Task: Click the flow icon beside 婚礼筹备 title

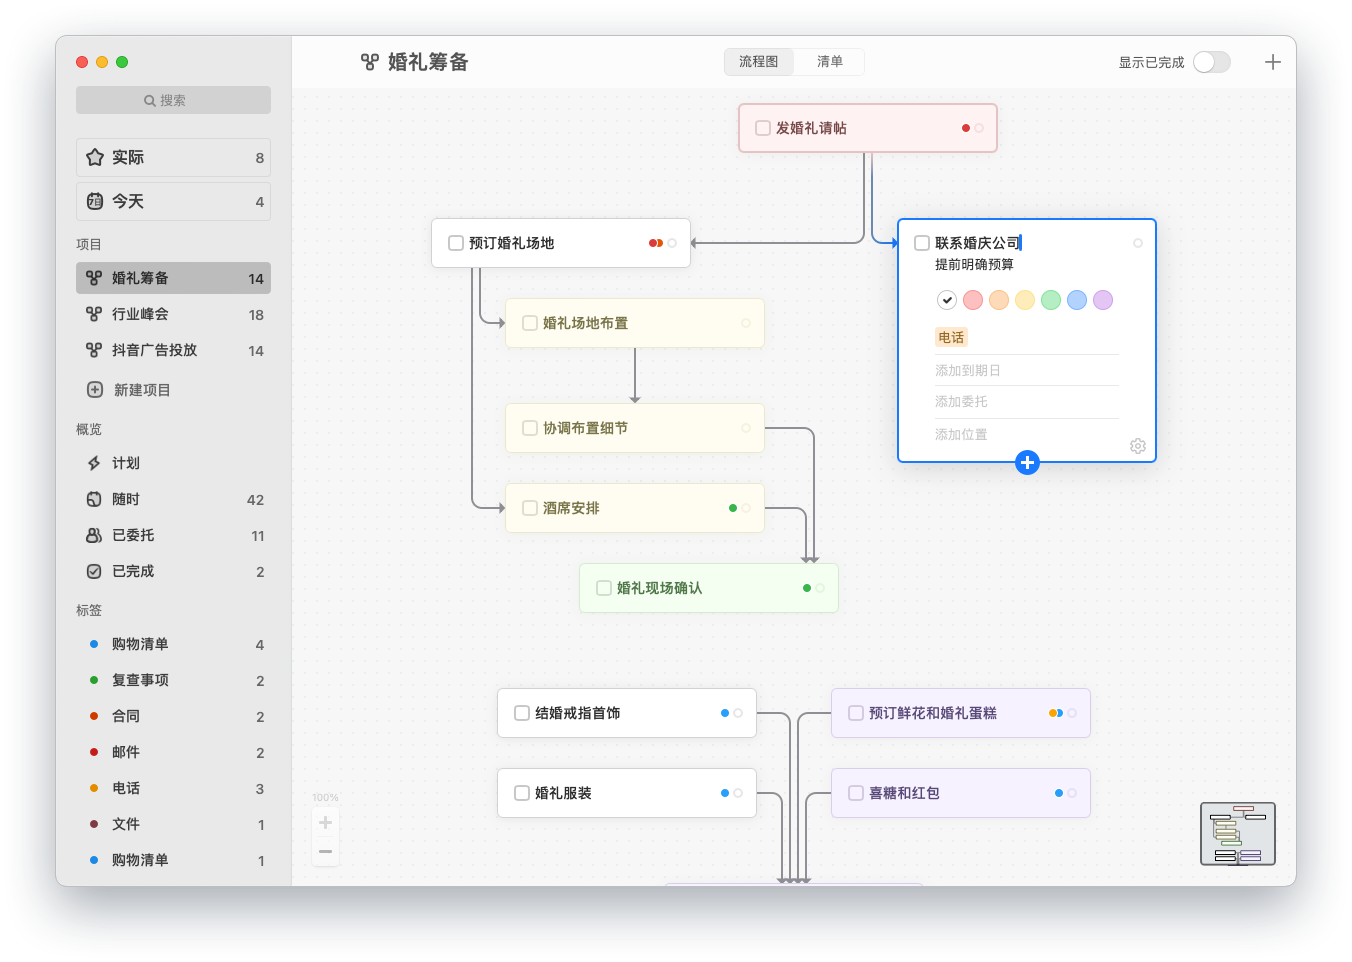Action: tap(370, 62)
